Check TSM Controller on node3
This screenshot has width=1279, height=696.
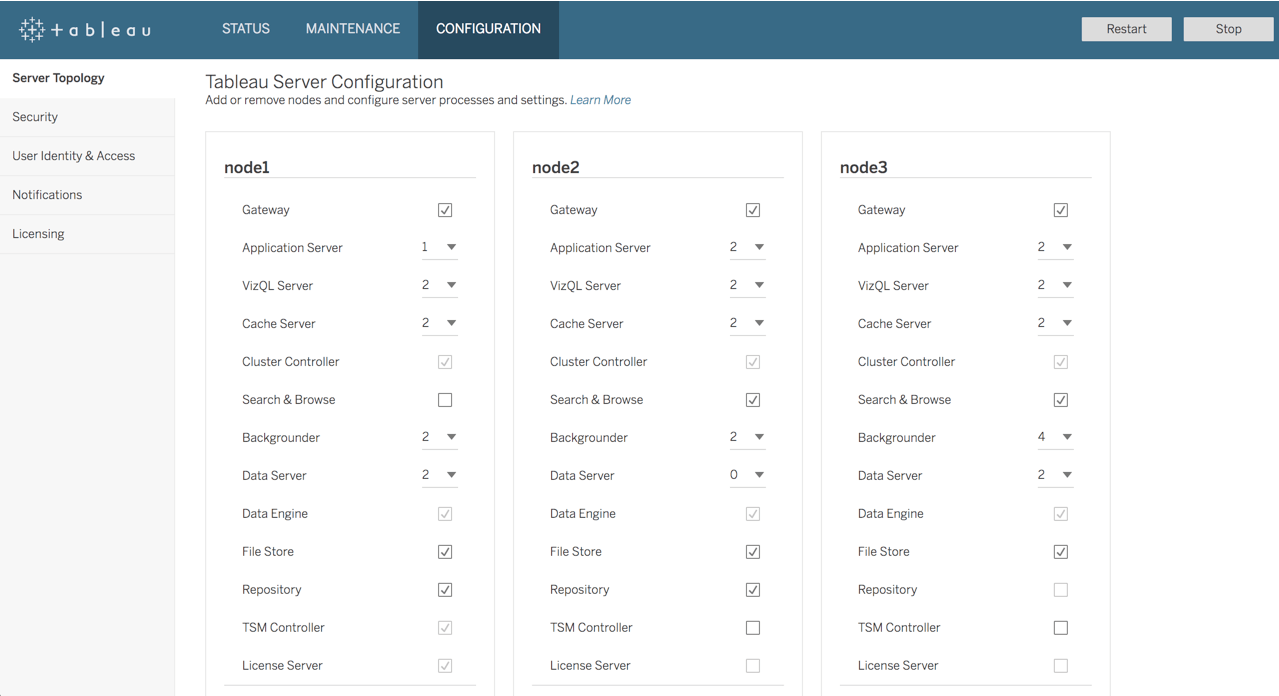click(x=1061, y=628)
